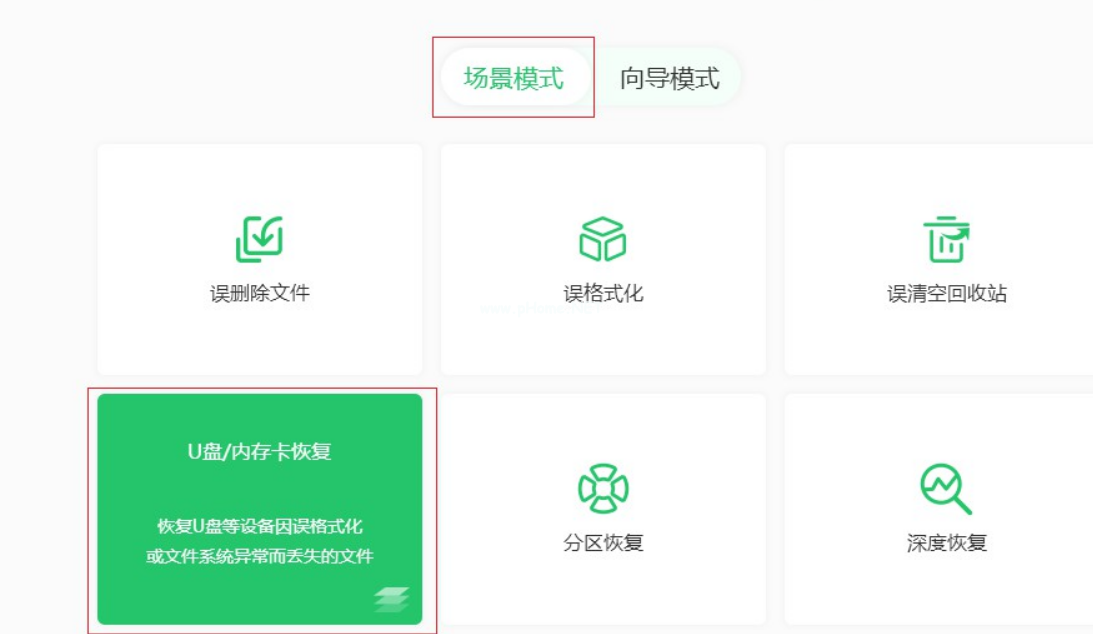Click empty space below the 误删除文件 label

pyautogui.click(x=259, y=340)
